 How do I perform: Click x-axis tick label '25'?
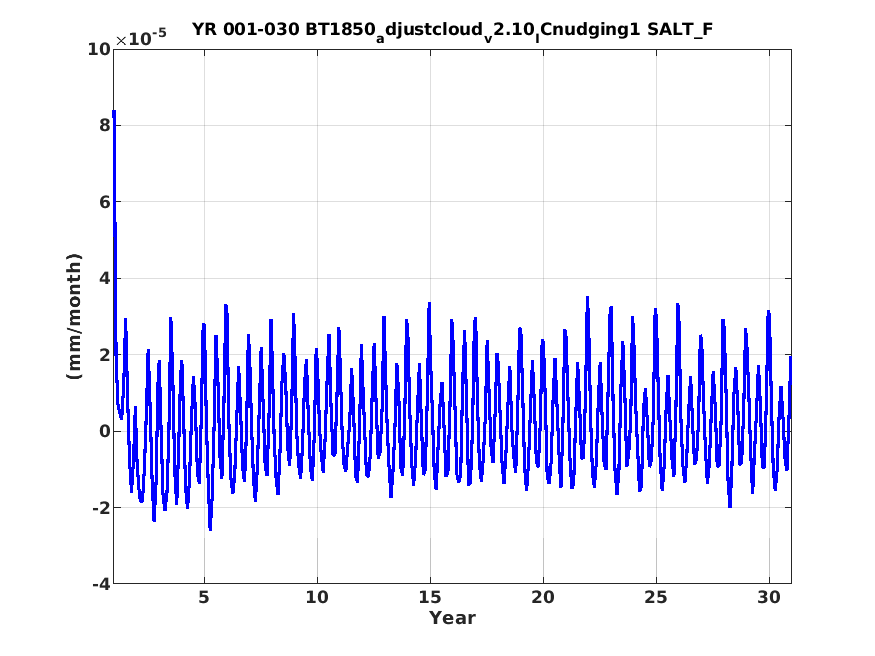tap(656, 597)
